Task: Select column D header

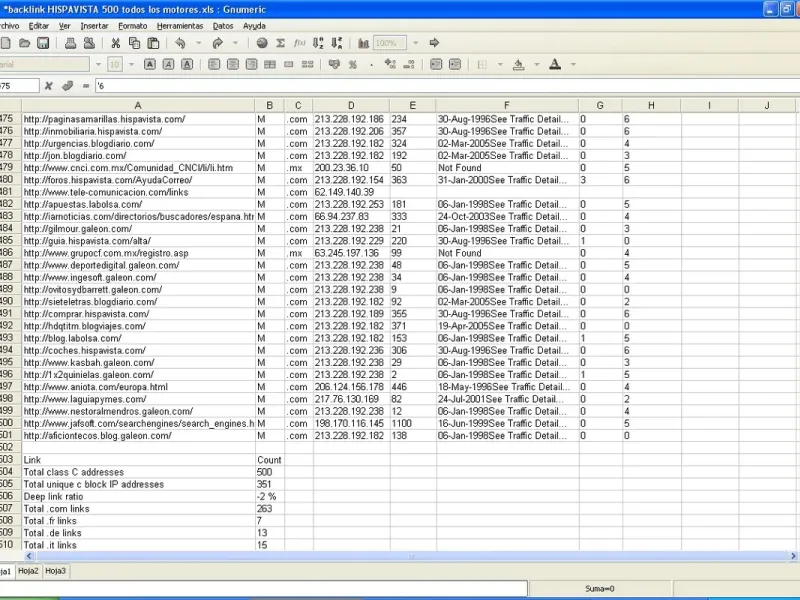Action: pyautogui.click(x=351, y=106)
